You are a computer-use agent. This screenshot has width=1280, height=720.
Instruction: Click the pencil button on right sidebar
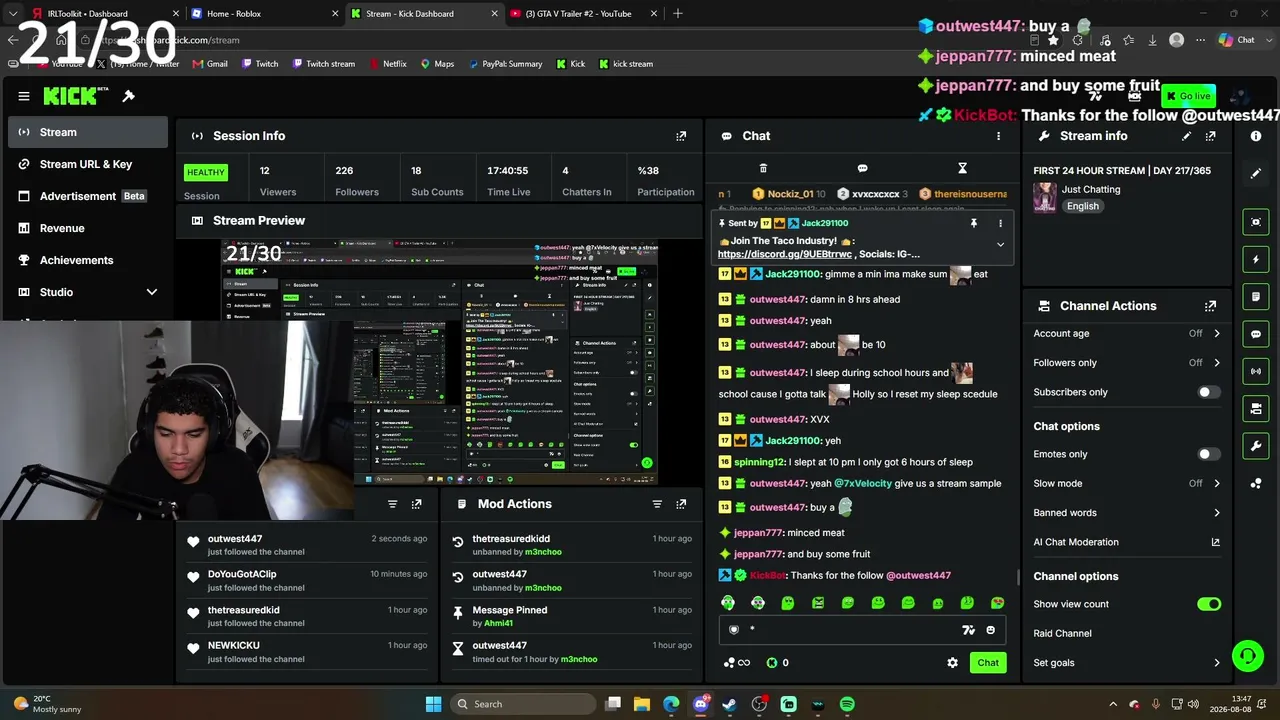[1256, 174]
